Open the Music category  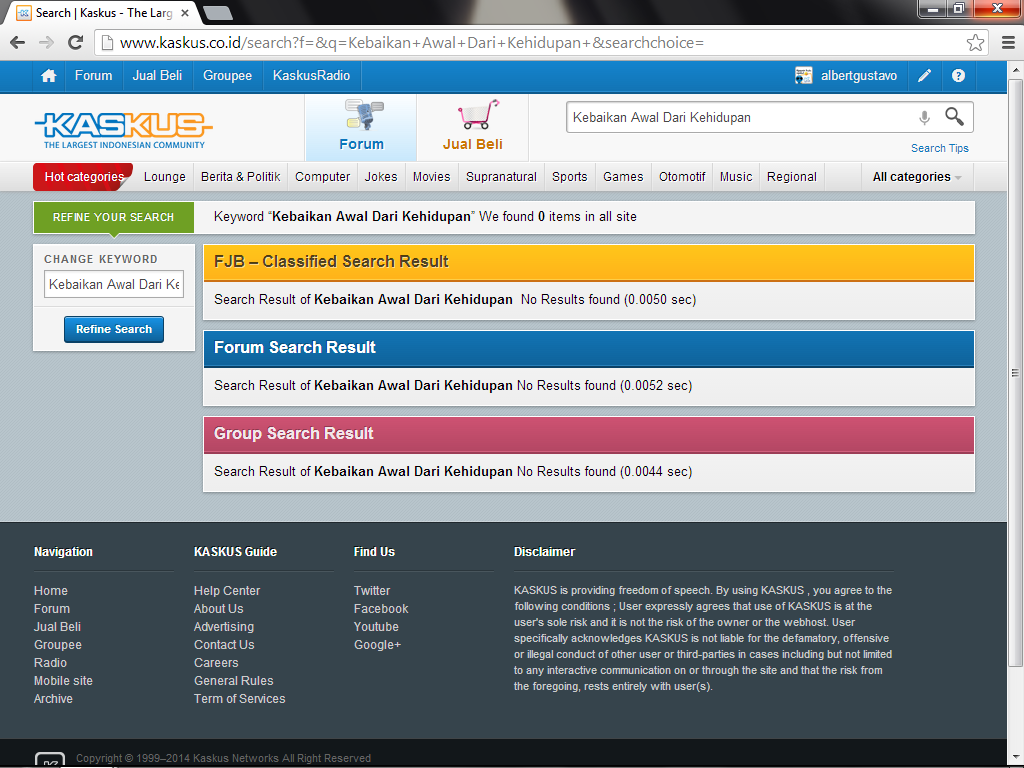tap(736, 177)
